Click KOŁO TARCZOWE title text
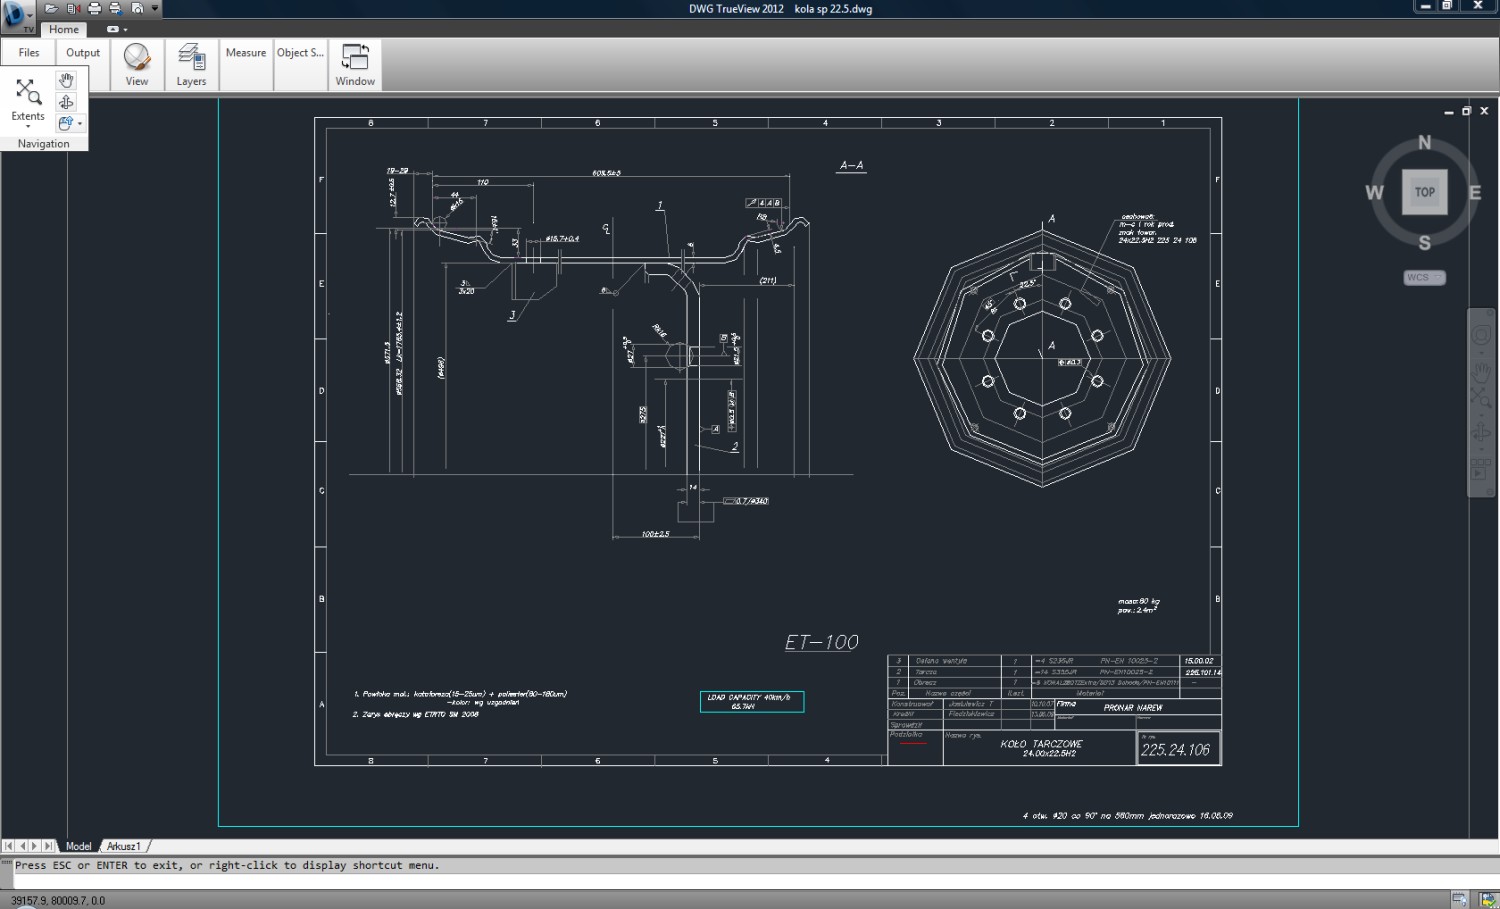This screenshot has height=909, width=1500. pyautogui.click(x=1041, y=744)
